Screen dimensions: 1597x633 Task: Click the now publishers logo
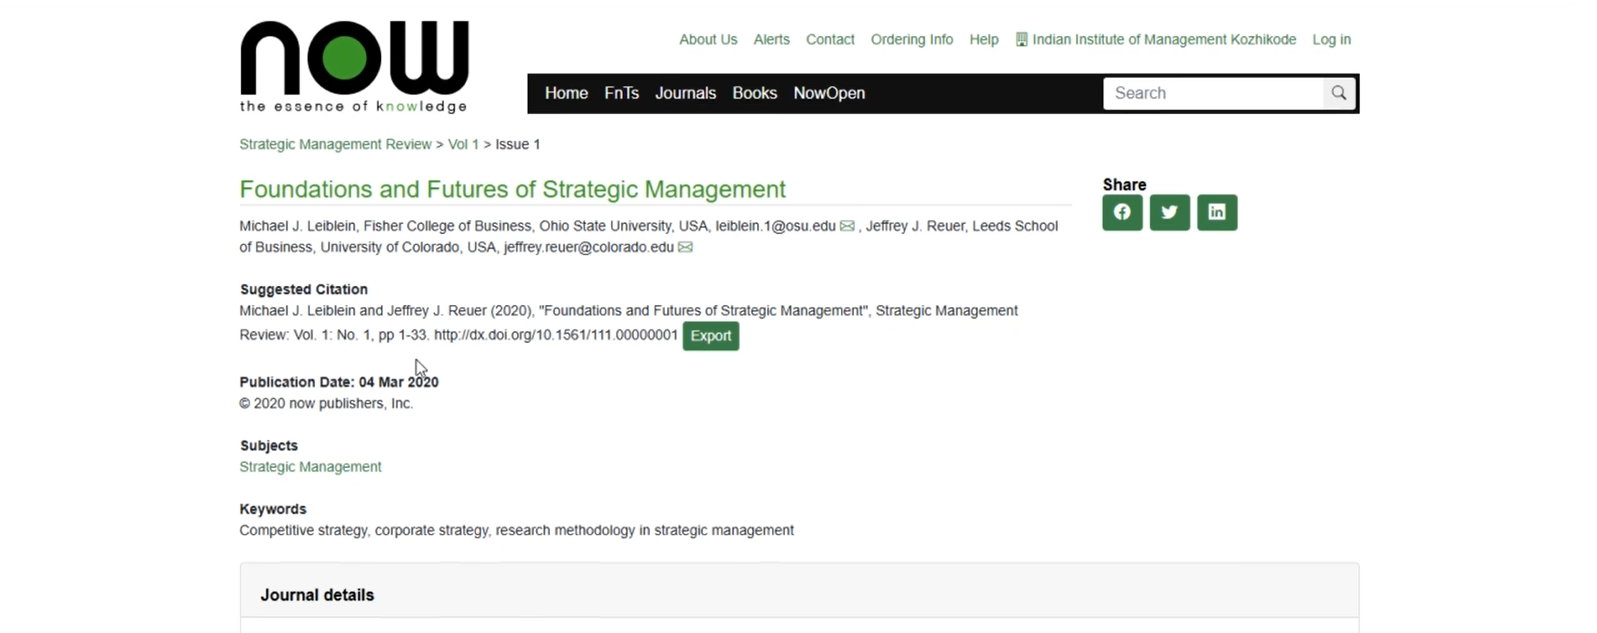(x=354, y=67)
